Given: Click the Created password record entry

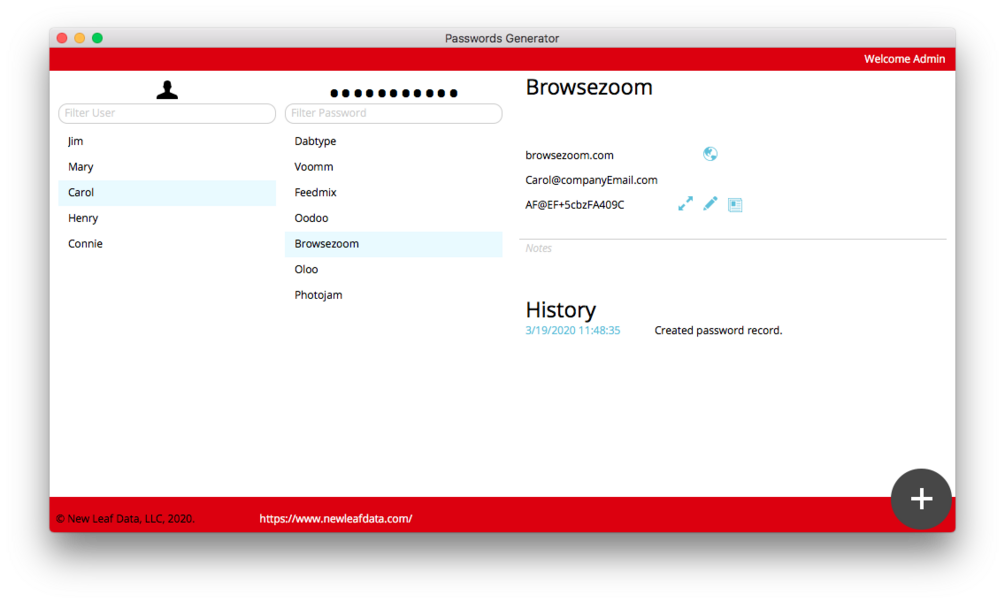Looking at the screenshot, I should point(718,330).
